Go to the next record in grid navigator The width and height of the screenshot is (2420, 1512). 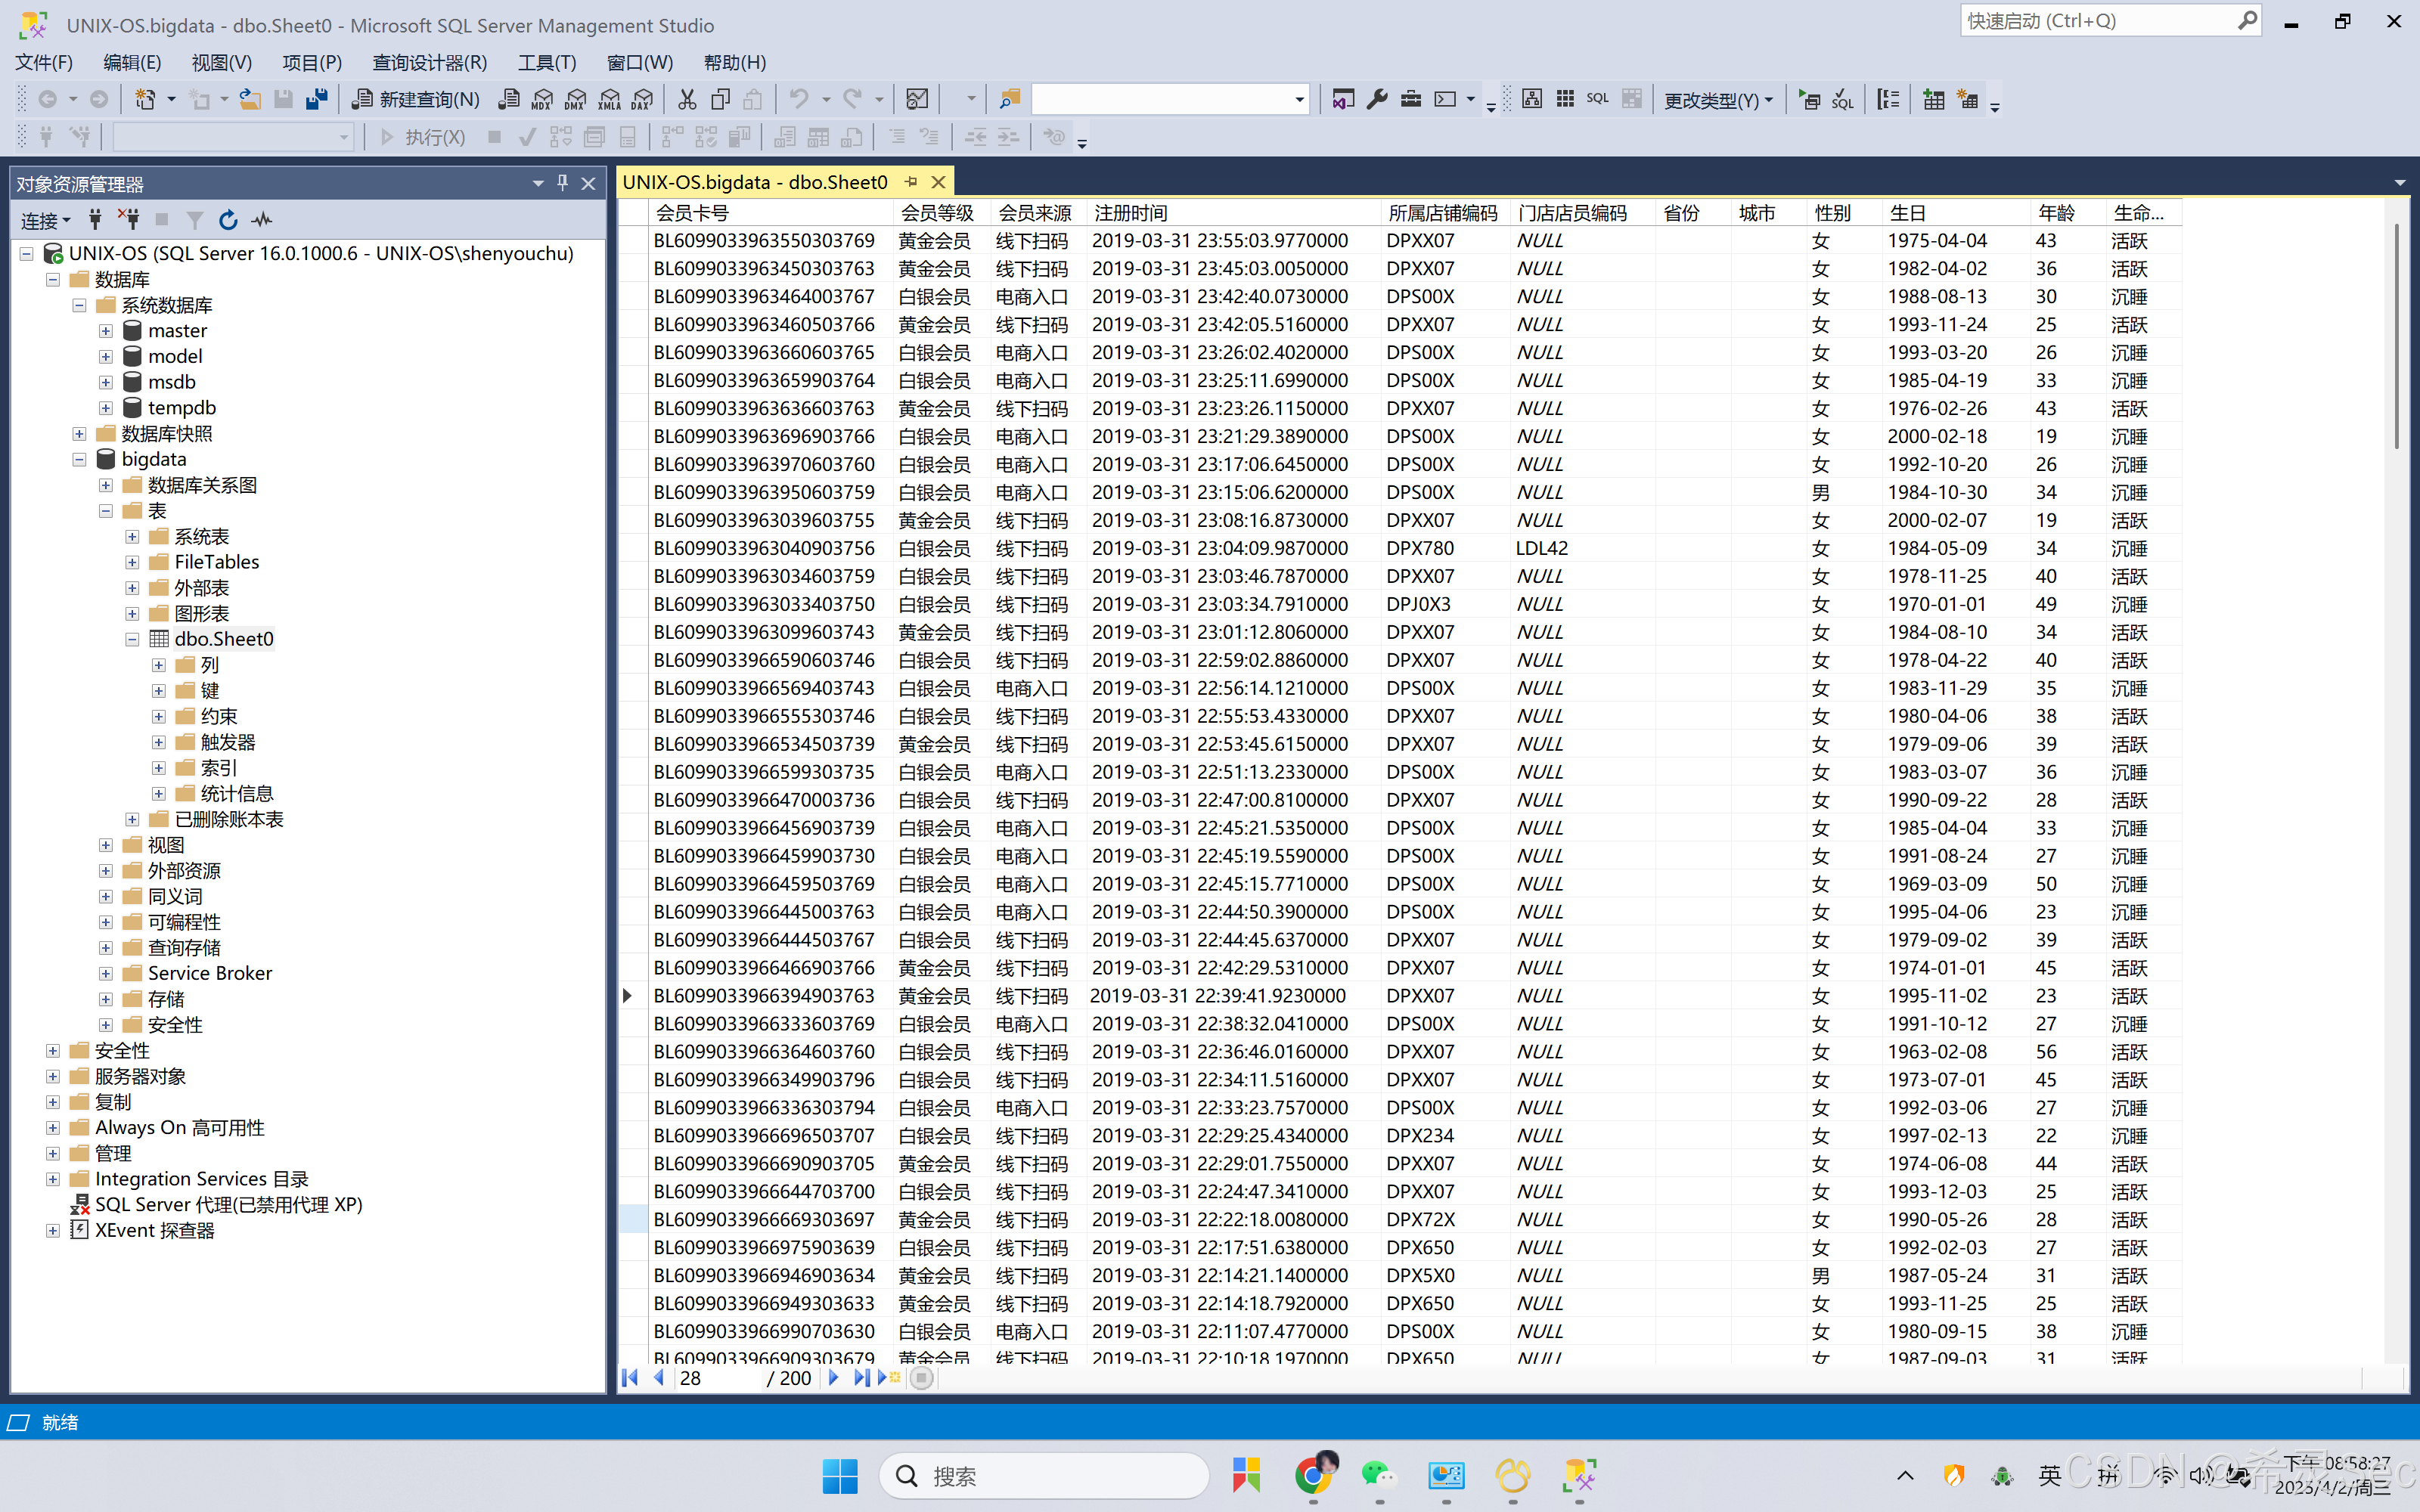coord(833,1378)
